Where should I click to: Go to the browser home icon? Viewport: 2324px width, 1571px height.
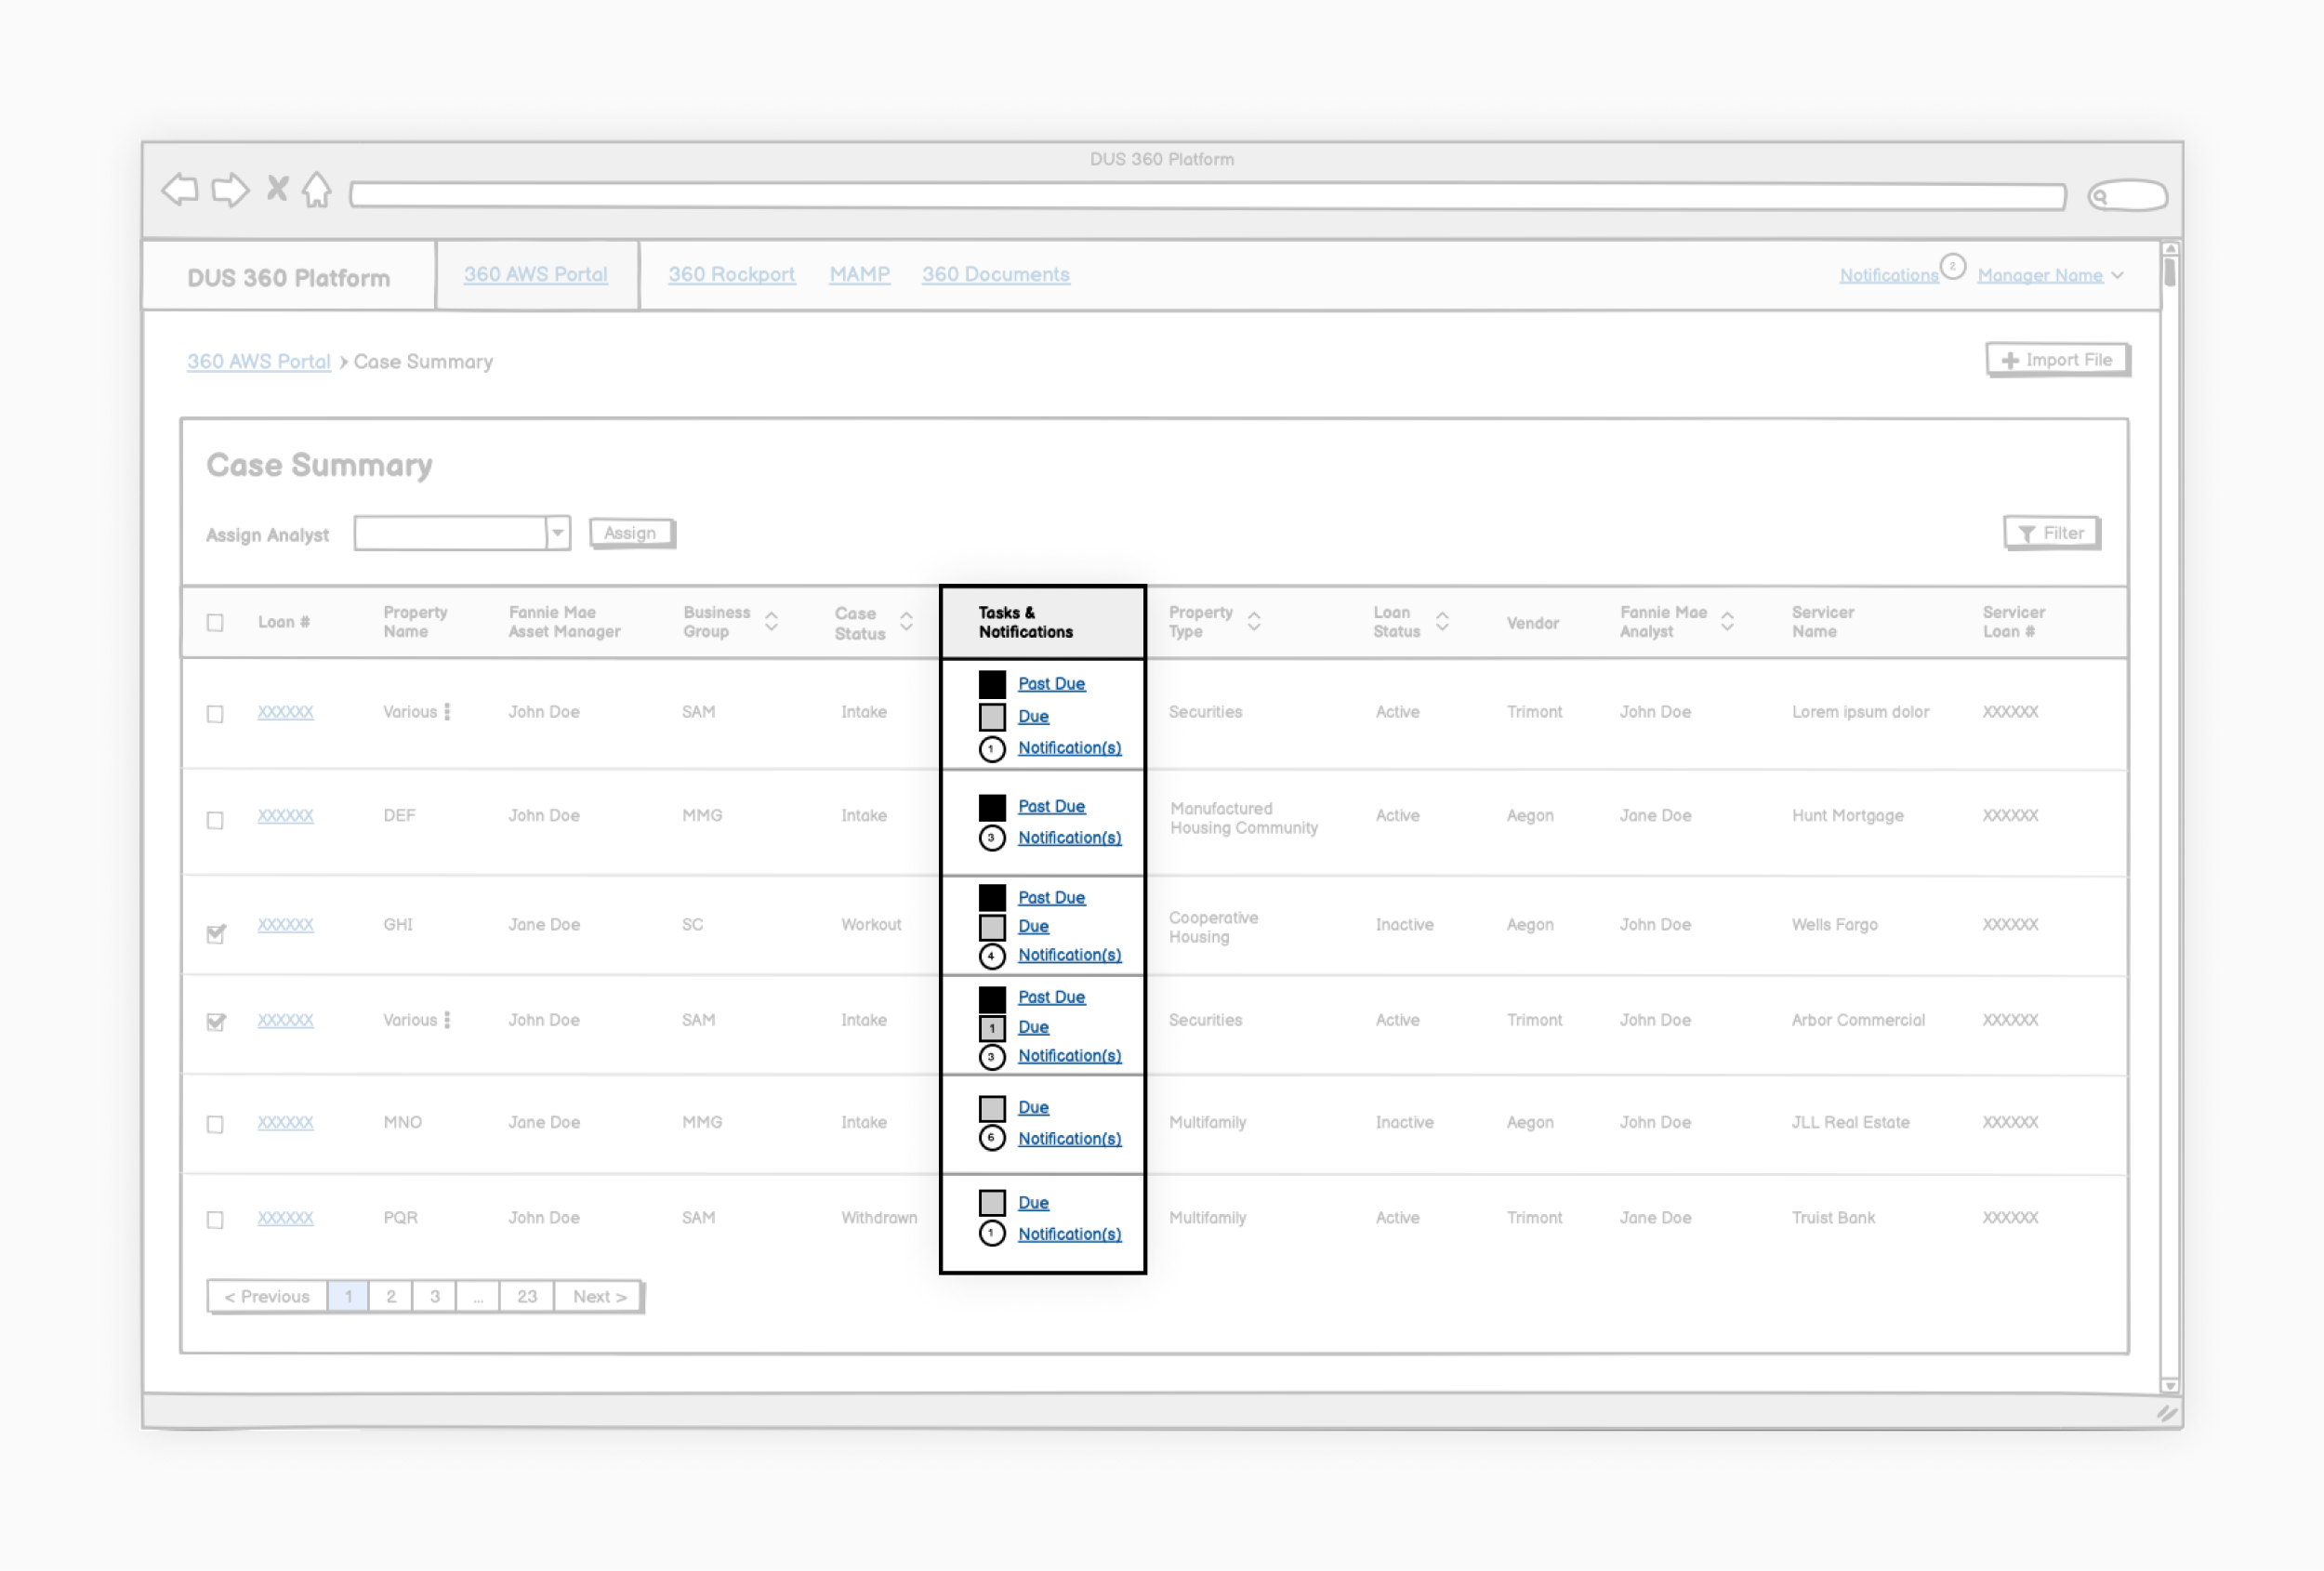pyautogui.click(x=317, y=189)
